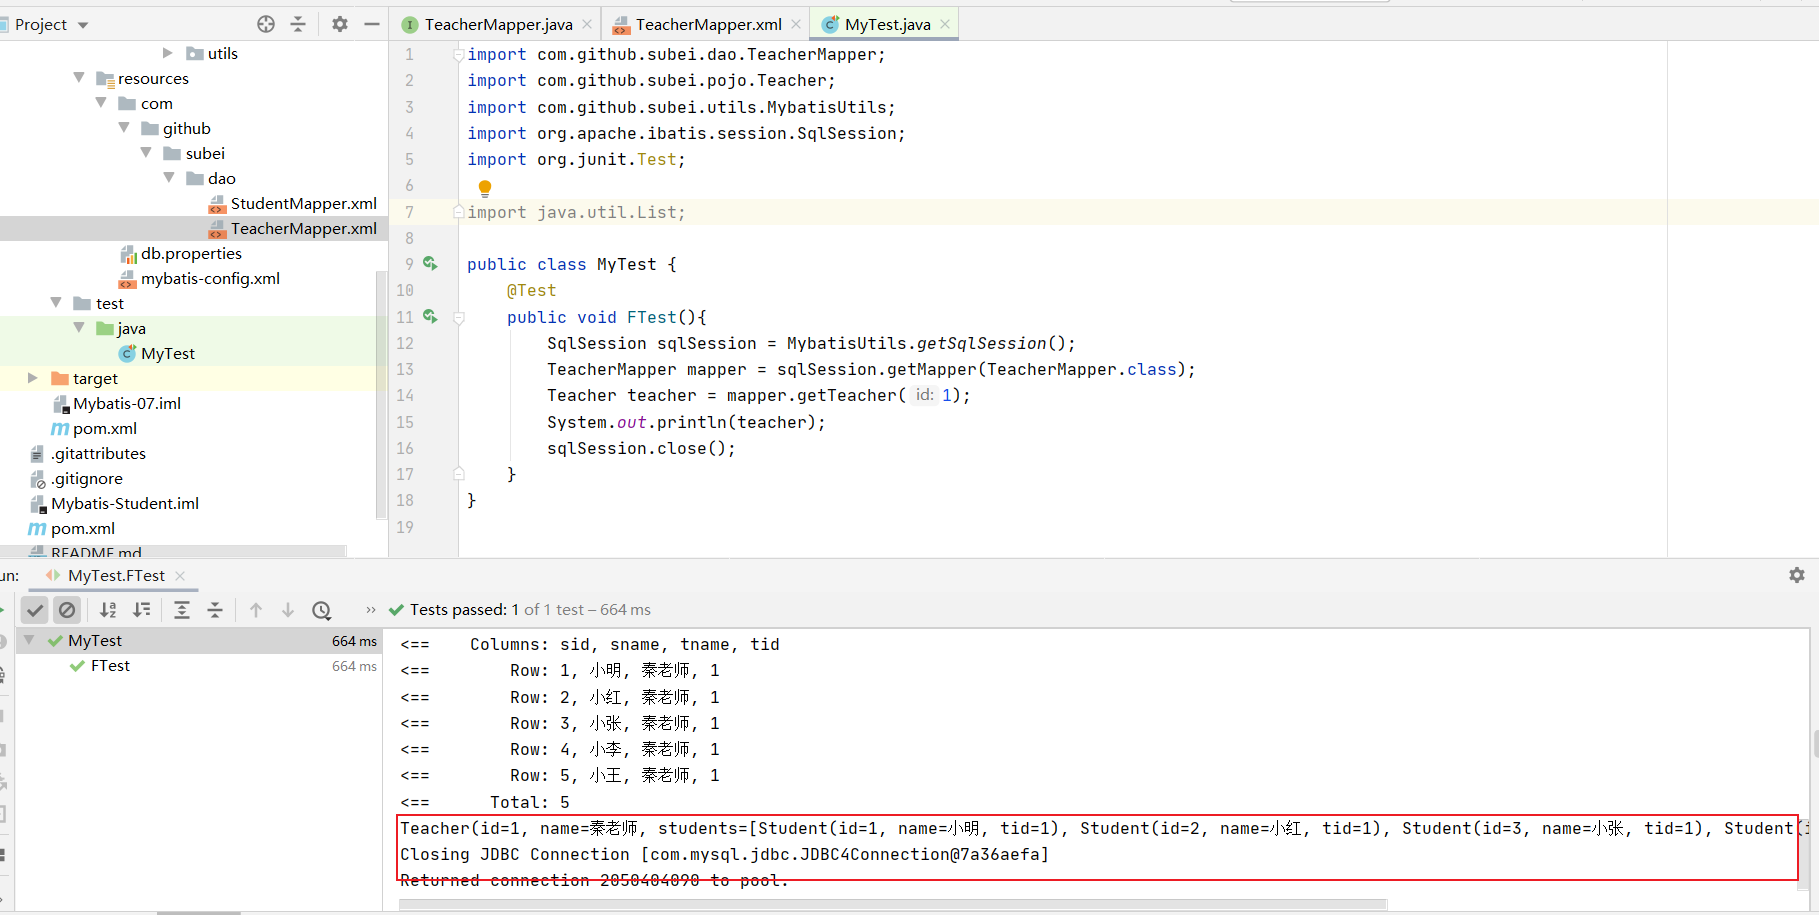Select StudentMapper.xml in project tree
Image resolution: width=1819 pixels, height=915 pixels.
point(303,203)
